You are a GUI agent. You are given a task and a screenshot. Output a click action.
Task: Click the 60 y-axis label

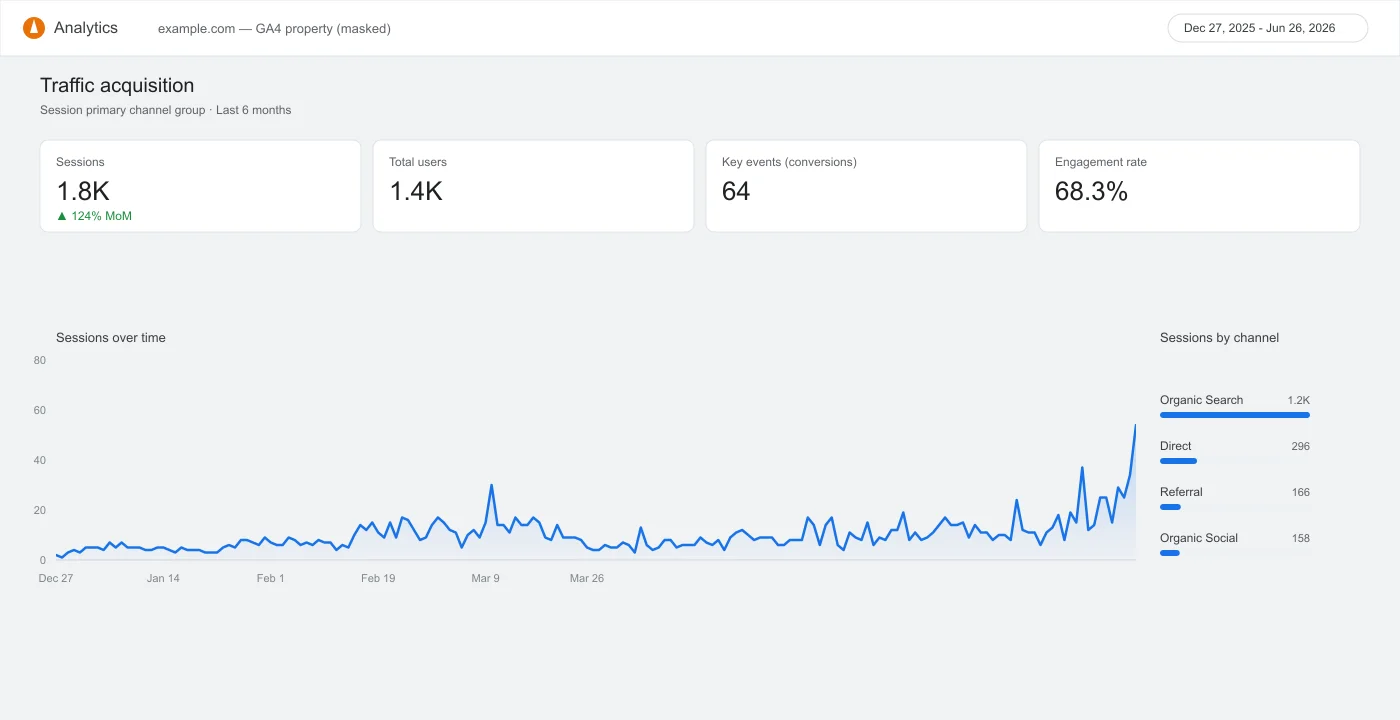click(40, 410)
